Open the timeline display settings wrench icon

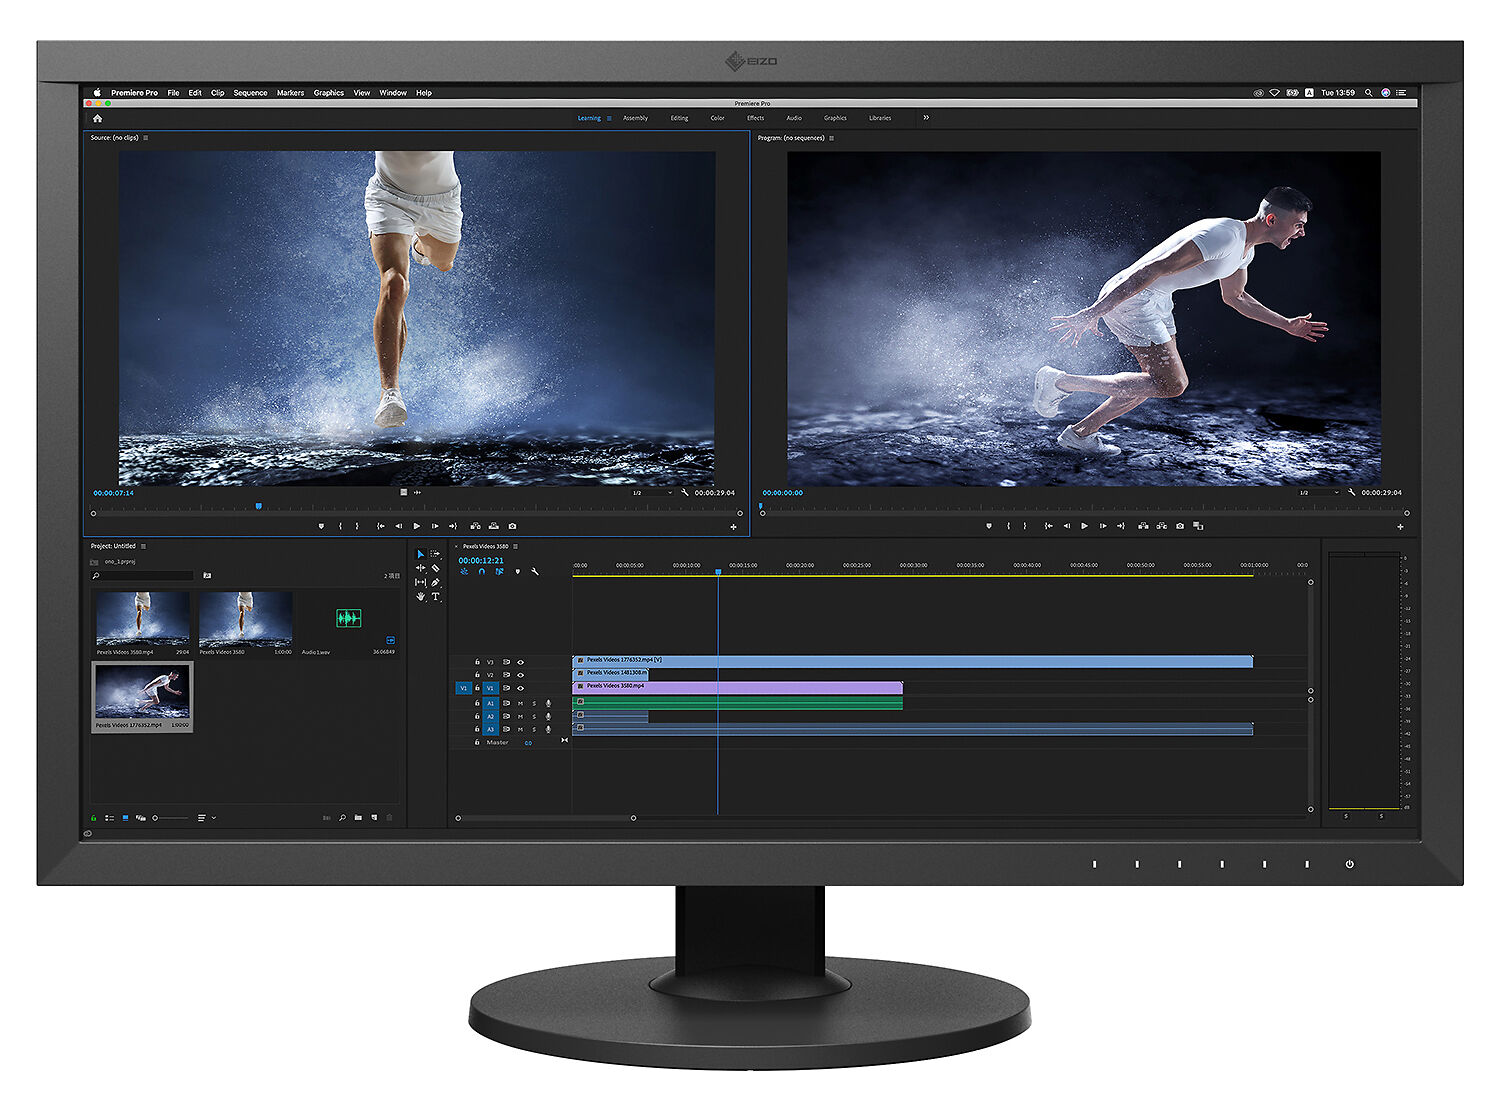(535, 571)
